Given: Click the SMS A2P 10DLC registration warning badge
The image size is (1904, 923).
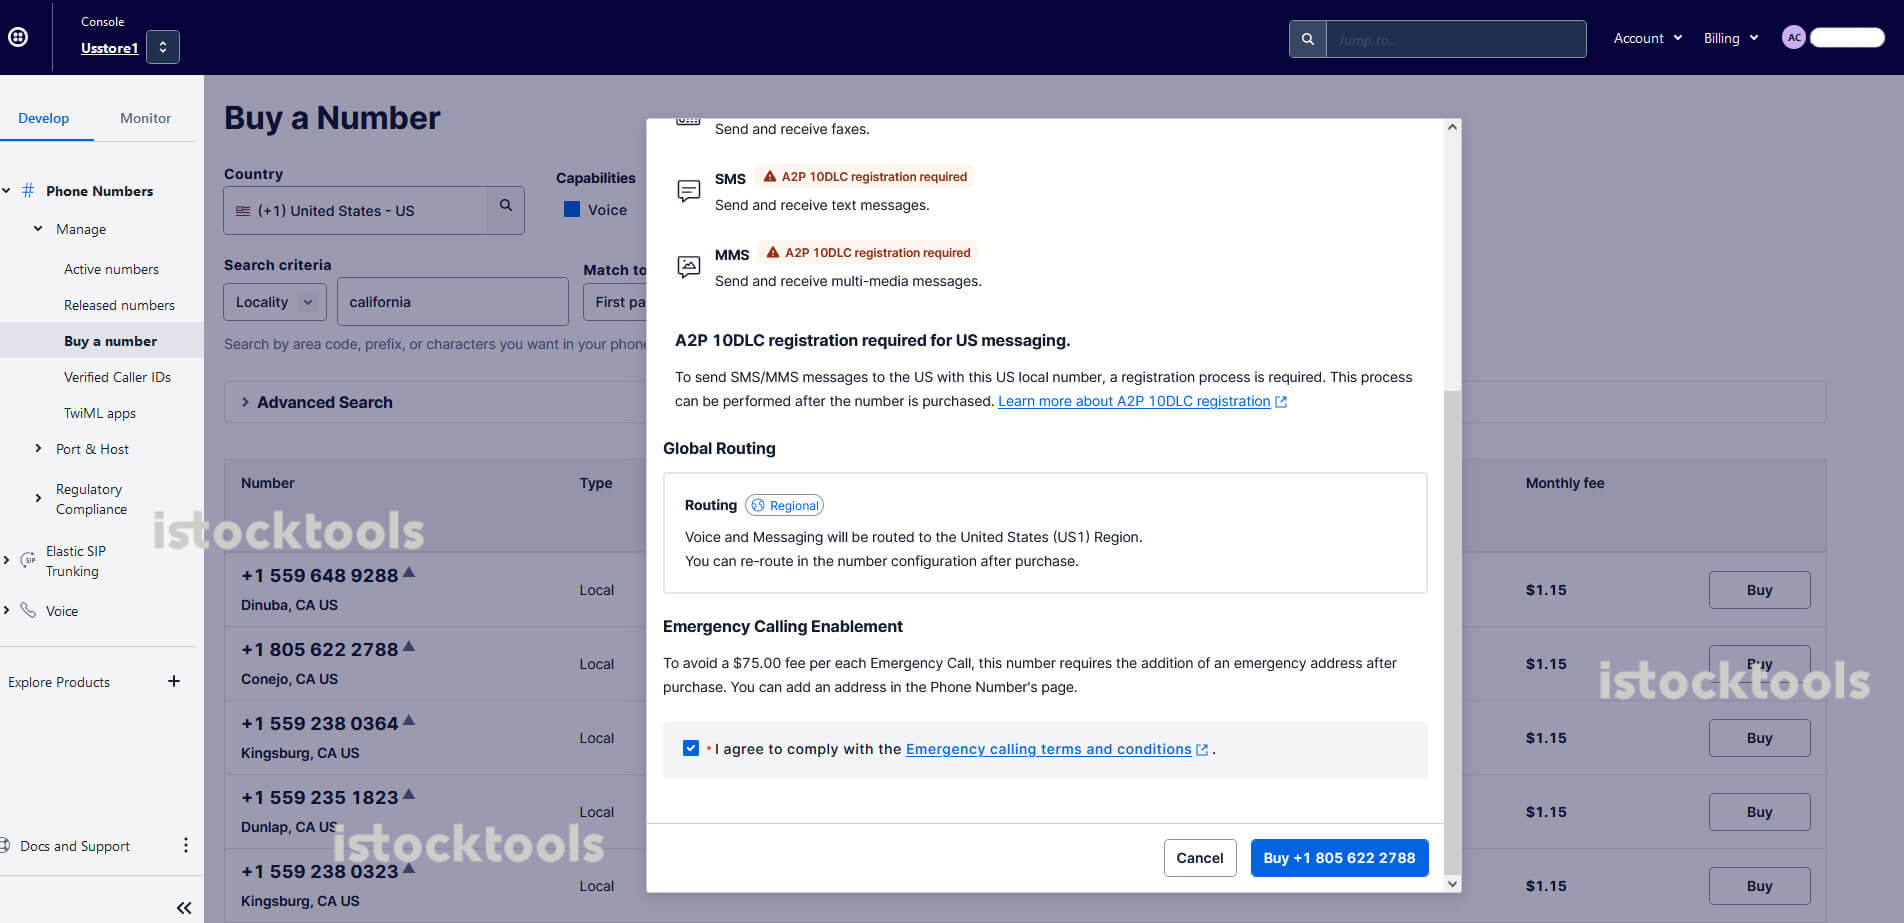Looking at the screenshot, I should pyautogui.click(x=865, y=177).
